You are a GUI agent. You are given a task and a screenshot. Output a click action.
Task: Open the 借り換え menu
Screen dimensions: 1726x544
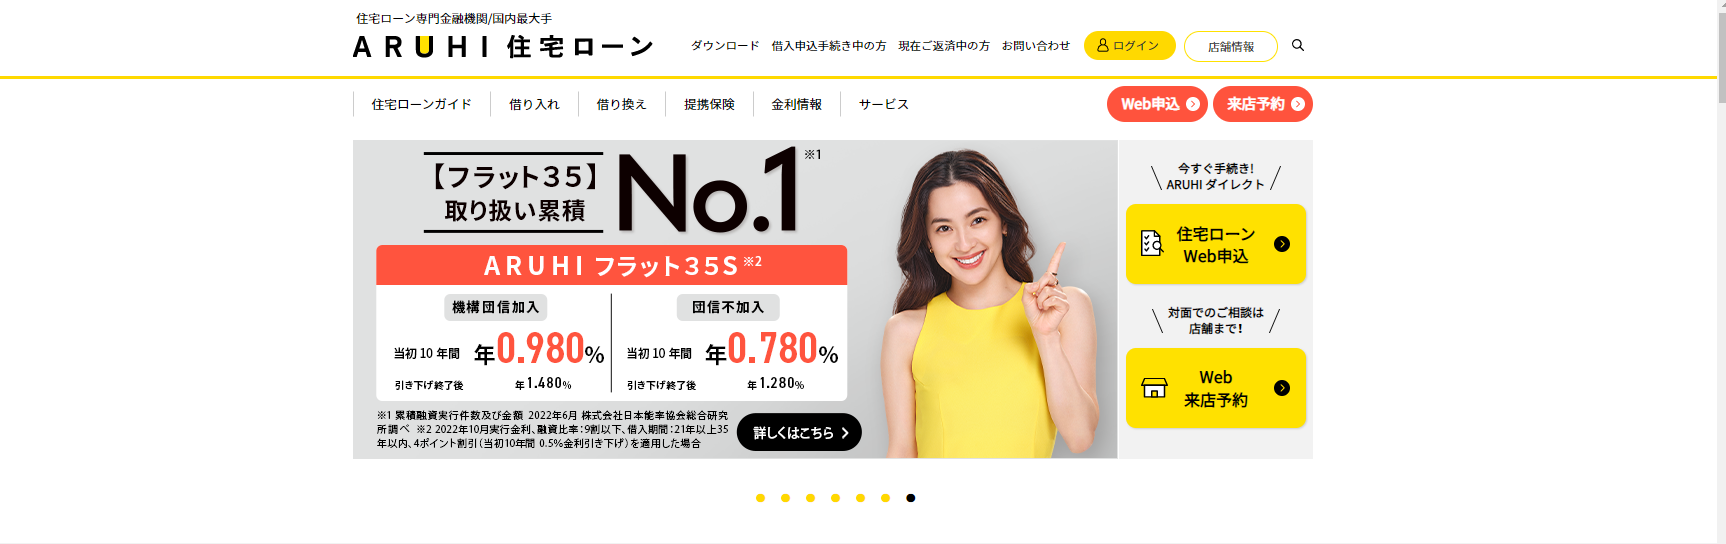[x=621, y=104]
